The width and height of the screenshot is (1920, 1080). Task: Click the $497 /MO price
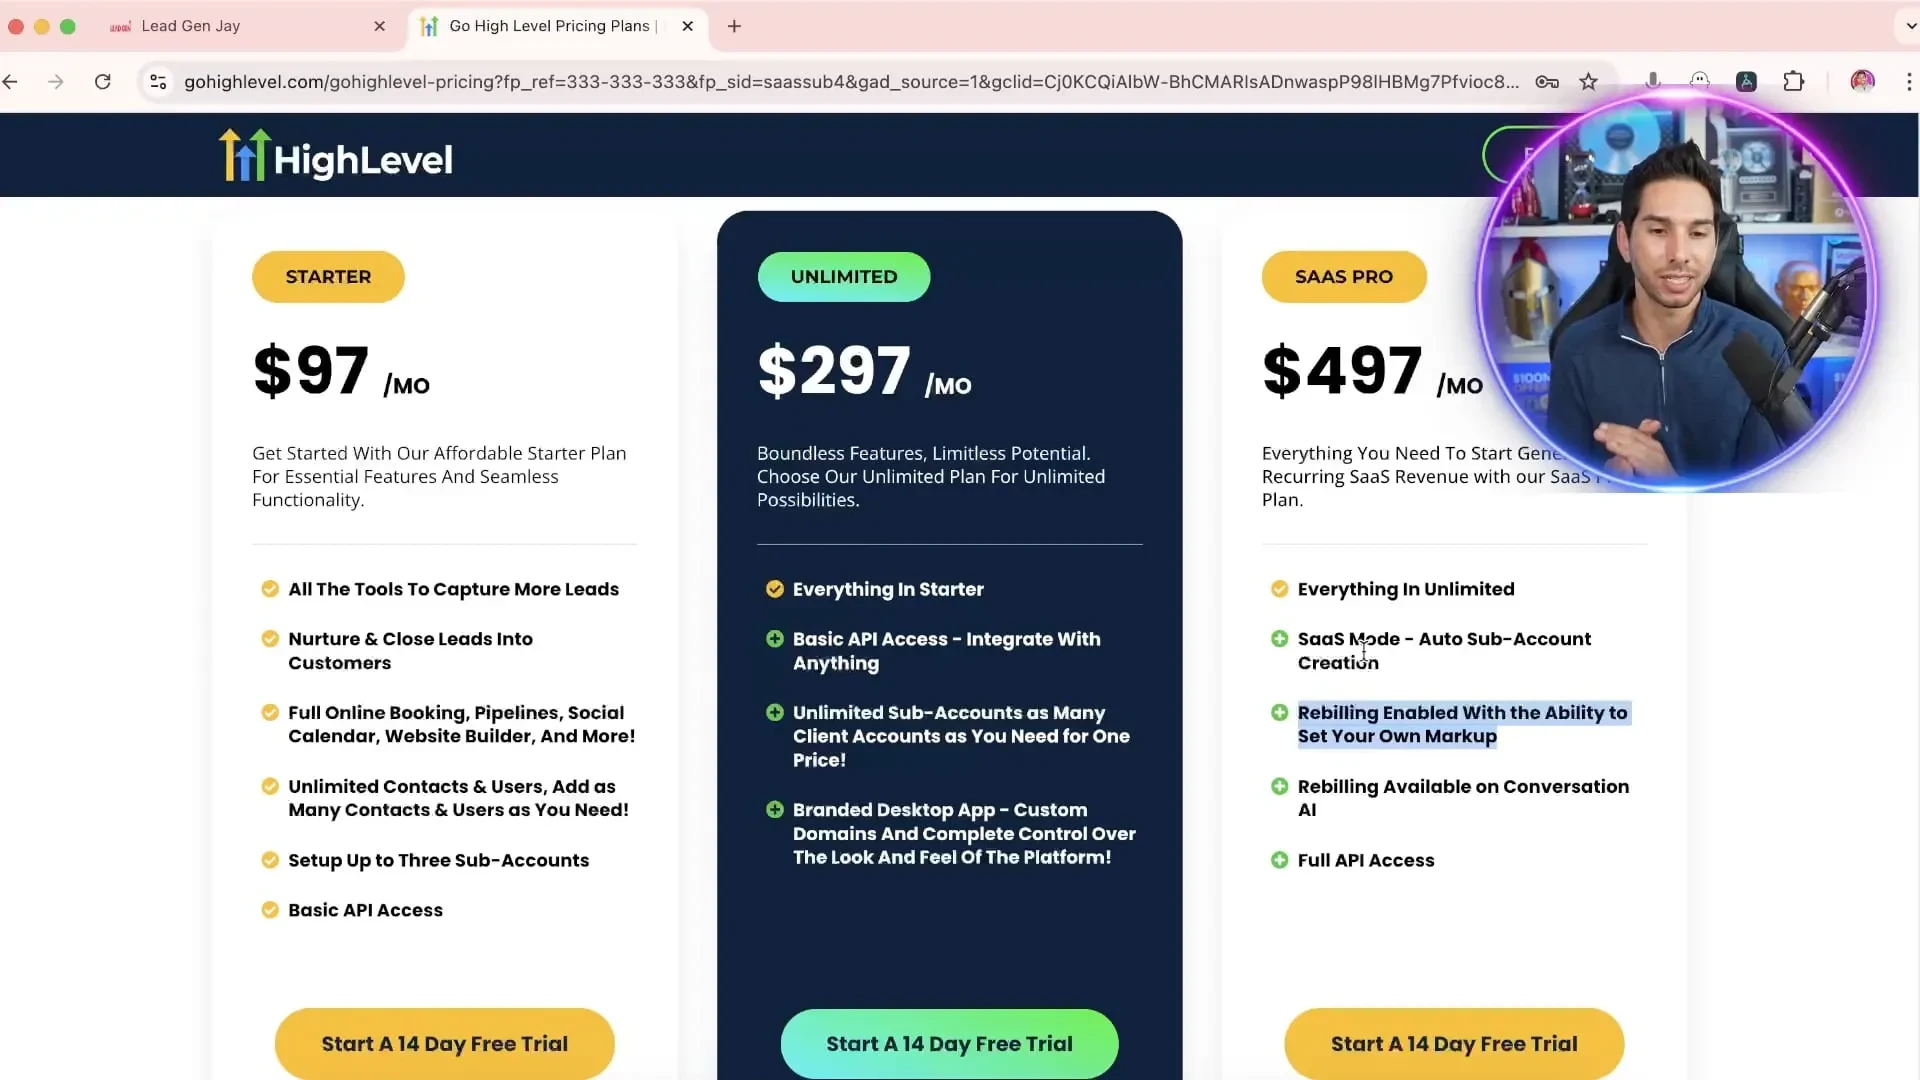tap(1372, 371)
